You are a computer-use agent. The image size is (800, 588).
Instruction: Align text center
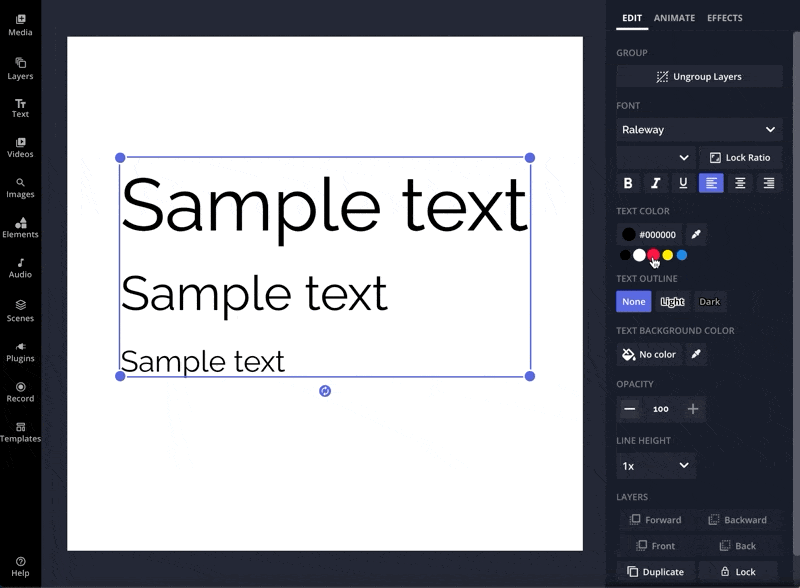click(740, 183)
